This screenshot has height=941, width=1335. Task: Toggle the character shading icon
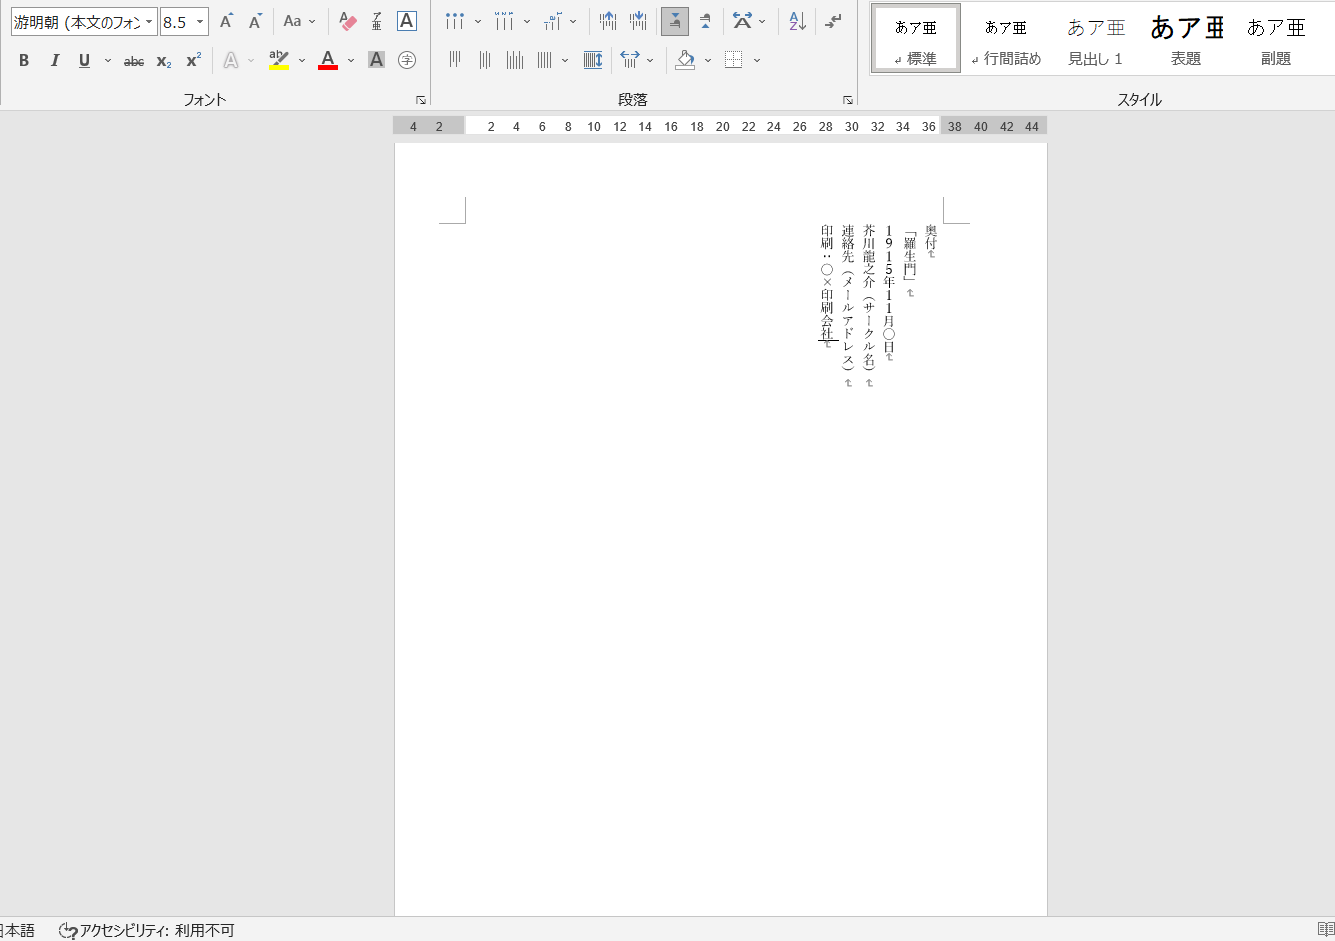pyautogui.click(x=375, y=60)
